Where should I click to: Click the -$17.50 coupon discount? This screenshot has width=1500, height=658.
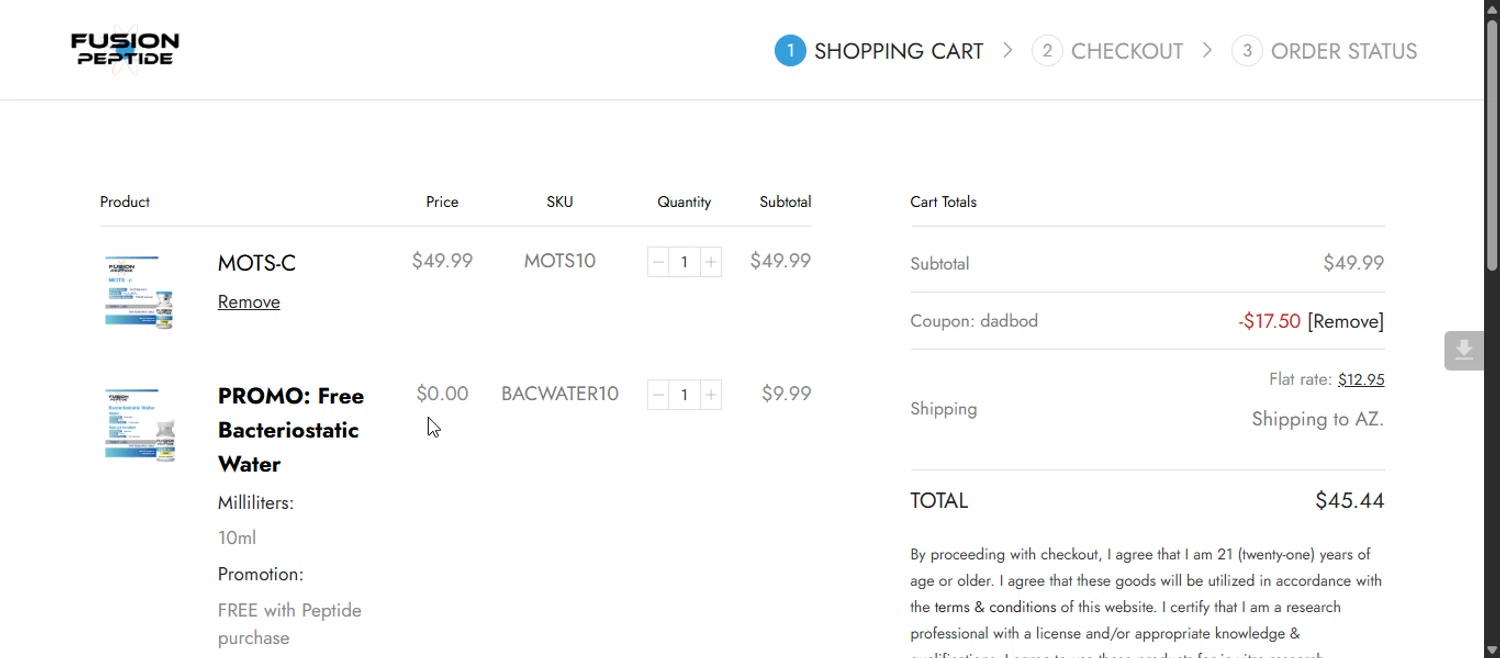pyautogui.click(x=1269, y=321)
